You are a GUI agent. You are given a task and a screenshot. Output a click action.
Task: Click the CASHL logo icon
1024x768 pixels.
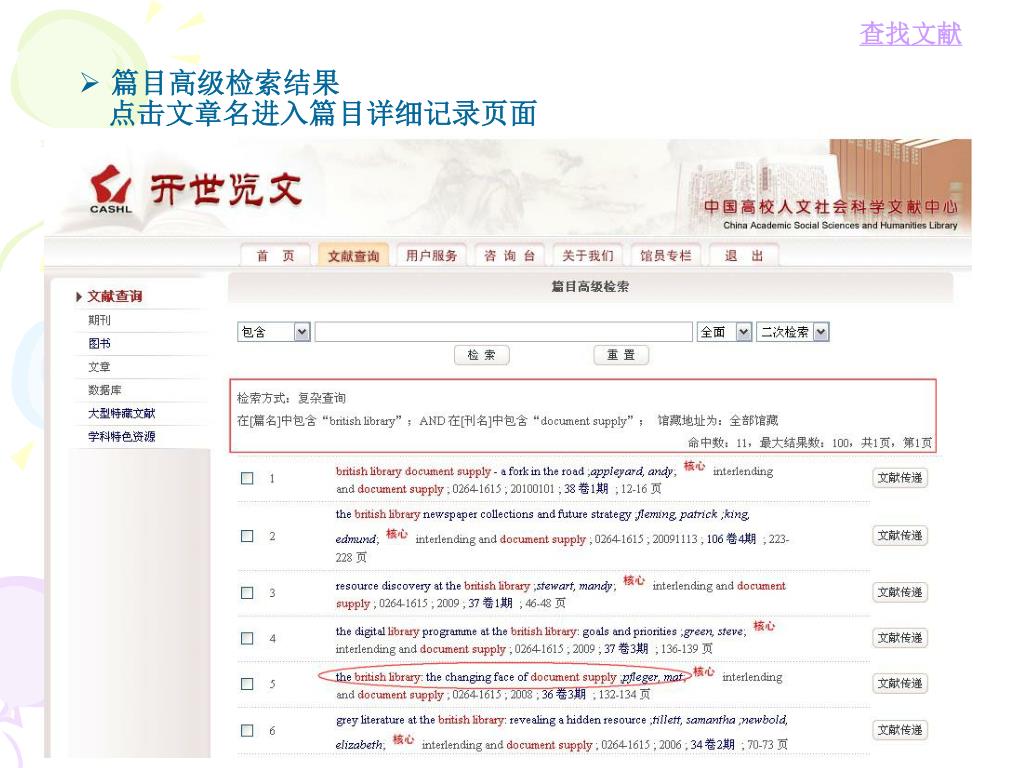[x=110, y=189]
